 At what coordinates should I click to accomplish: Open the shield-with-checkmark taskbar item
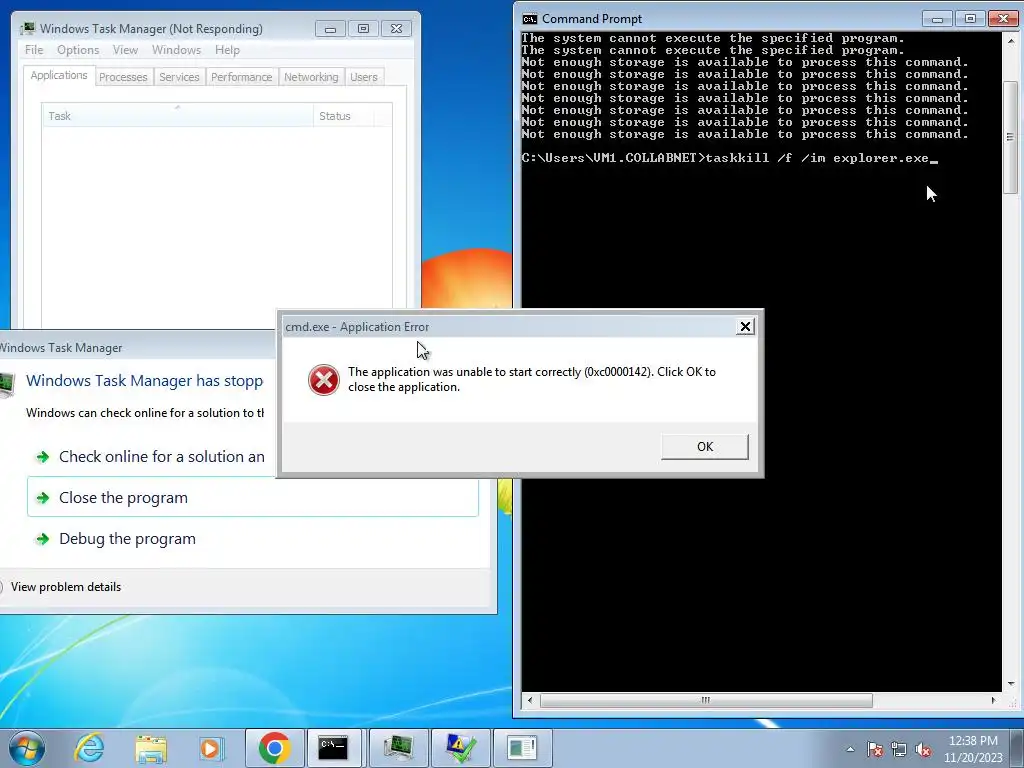(460, 748)
